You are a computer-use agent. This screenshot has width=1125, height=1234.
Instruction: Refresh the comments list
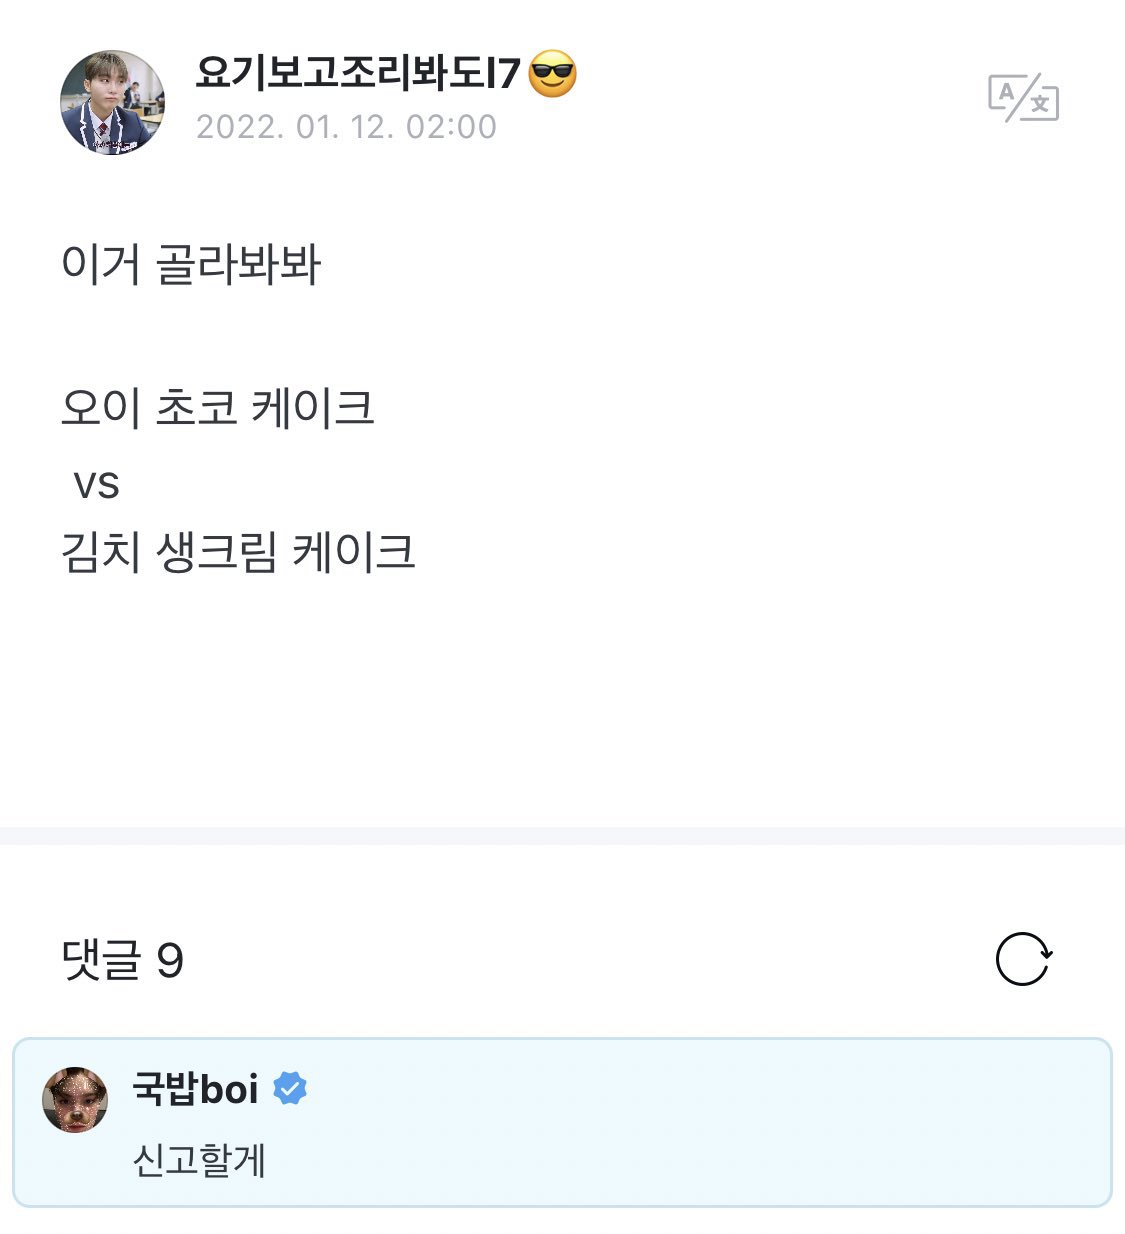[x=1023, y=959]
